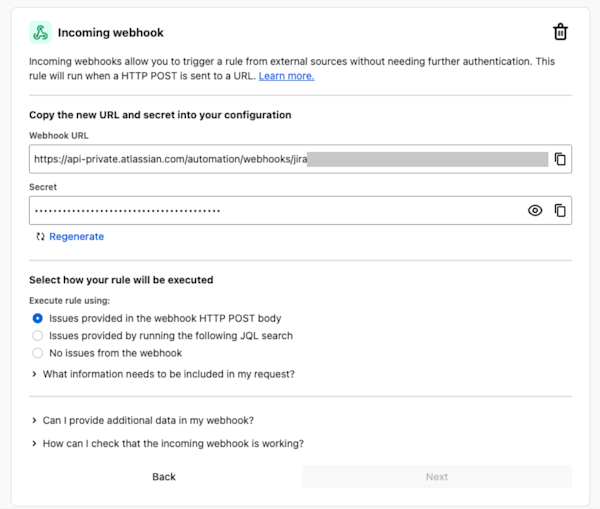Image resolution: width=600 pixels, height=509 pixels.
Task: Expand How can I check webhook is working
Action: pyautogui.click(x=166, y=443)
